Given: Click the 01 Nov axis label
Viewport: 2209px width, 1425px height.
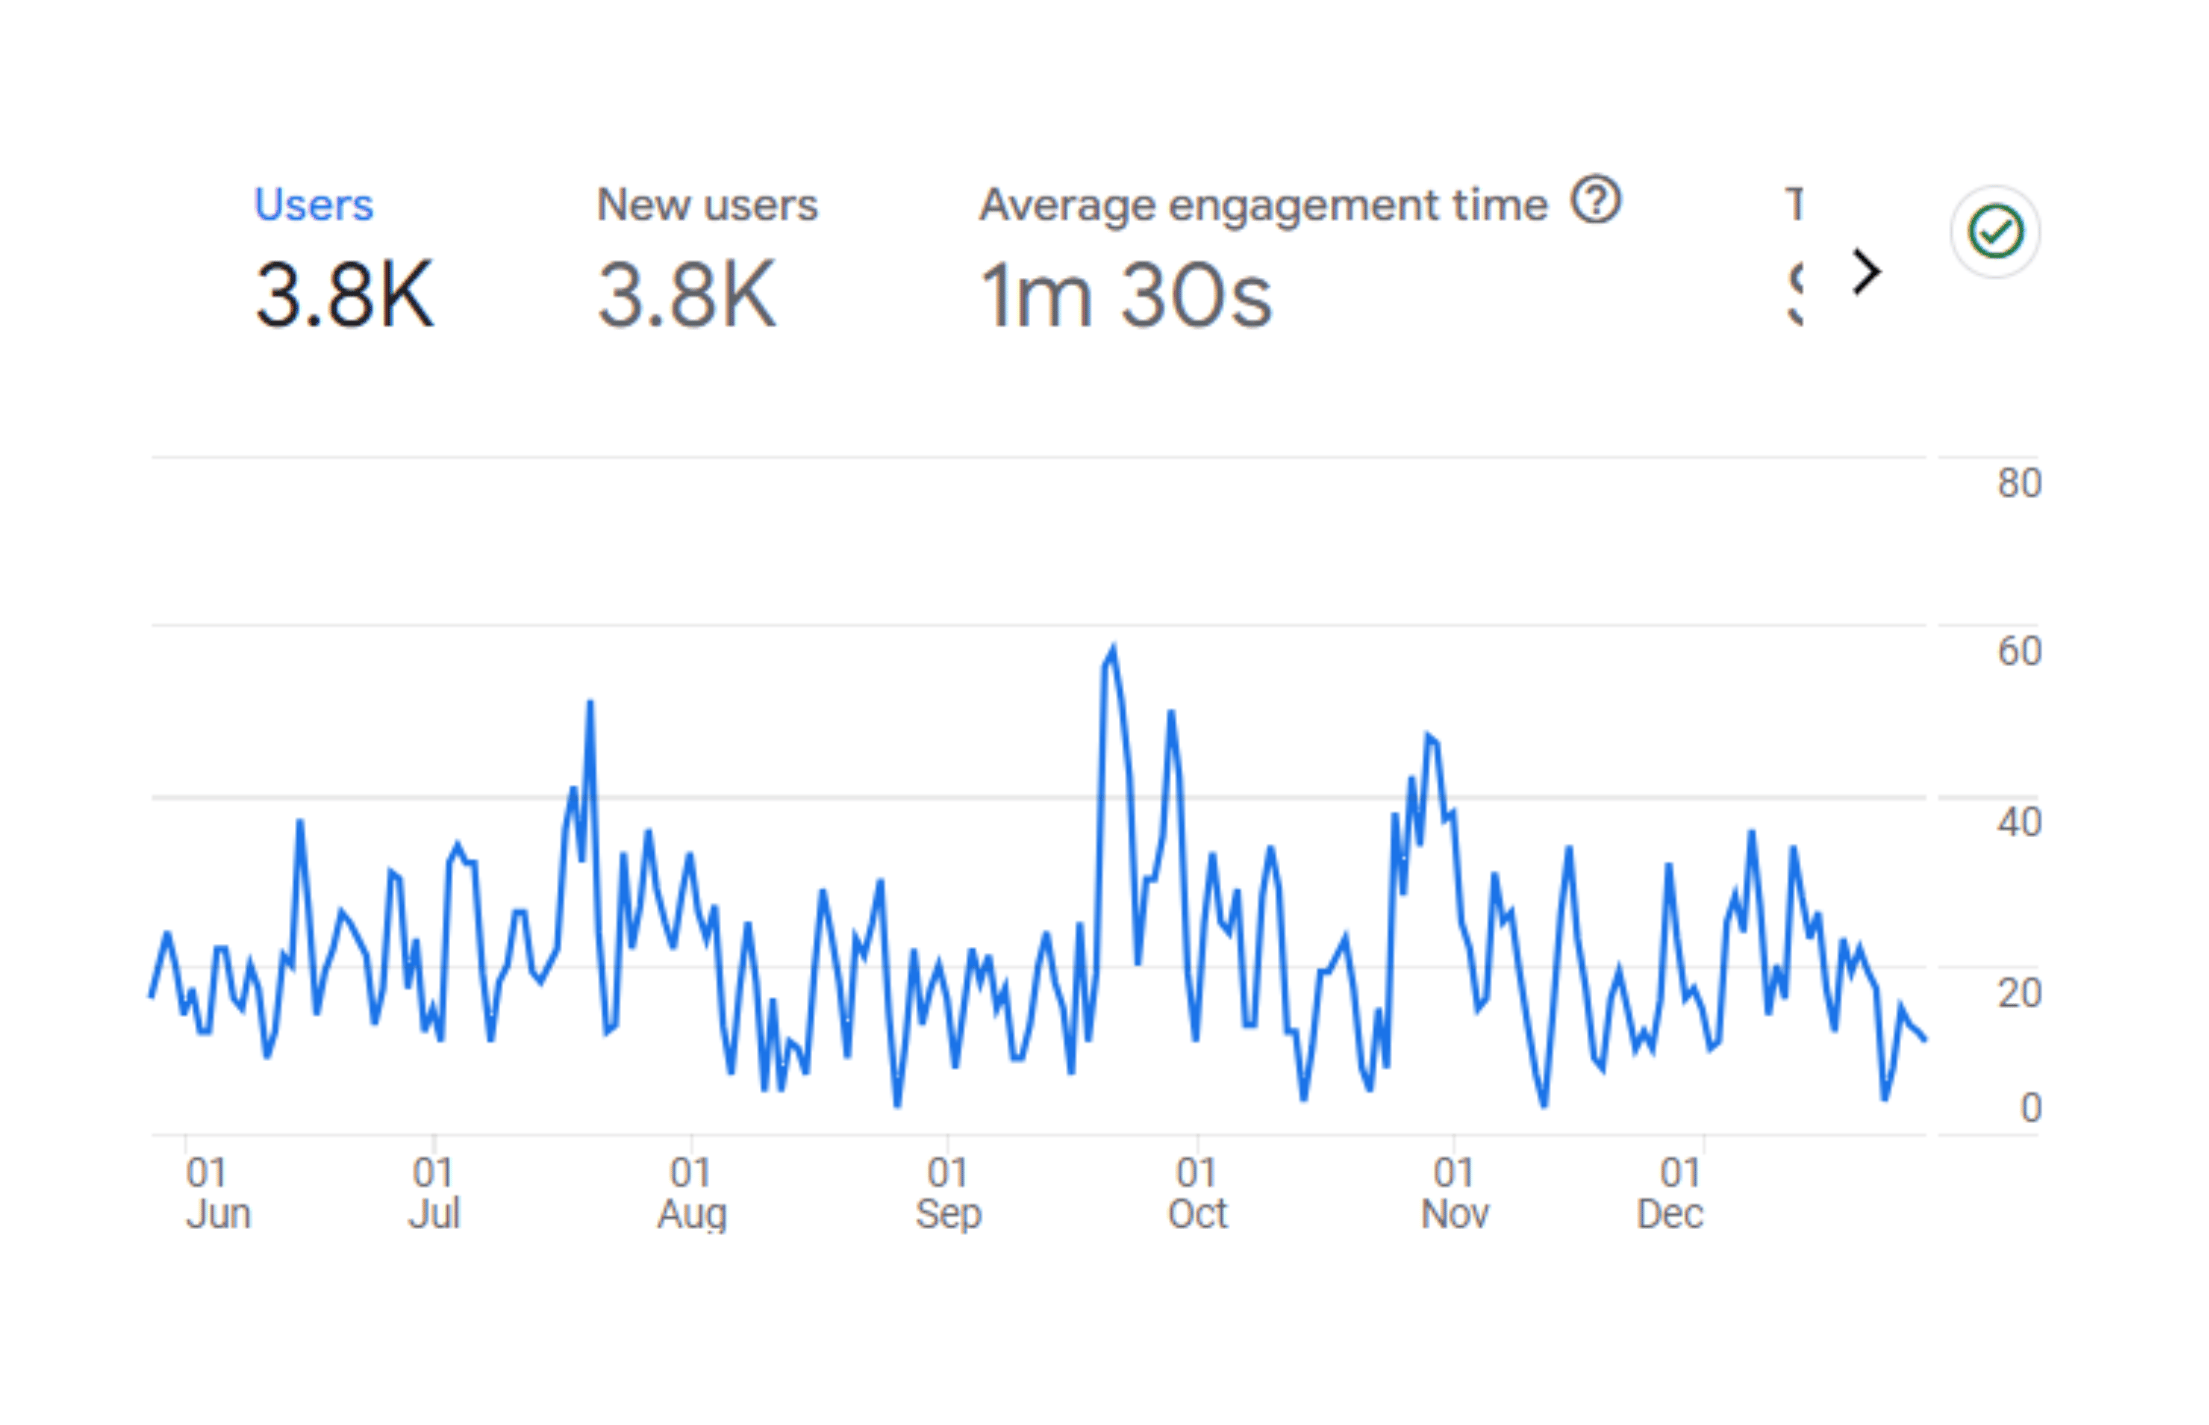Looking at the screenshot, I should [x=1454, y=1193].
